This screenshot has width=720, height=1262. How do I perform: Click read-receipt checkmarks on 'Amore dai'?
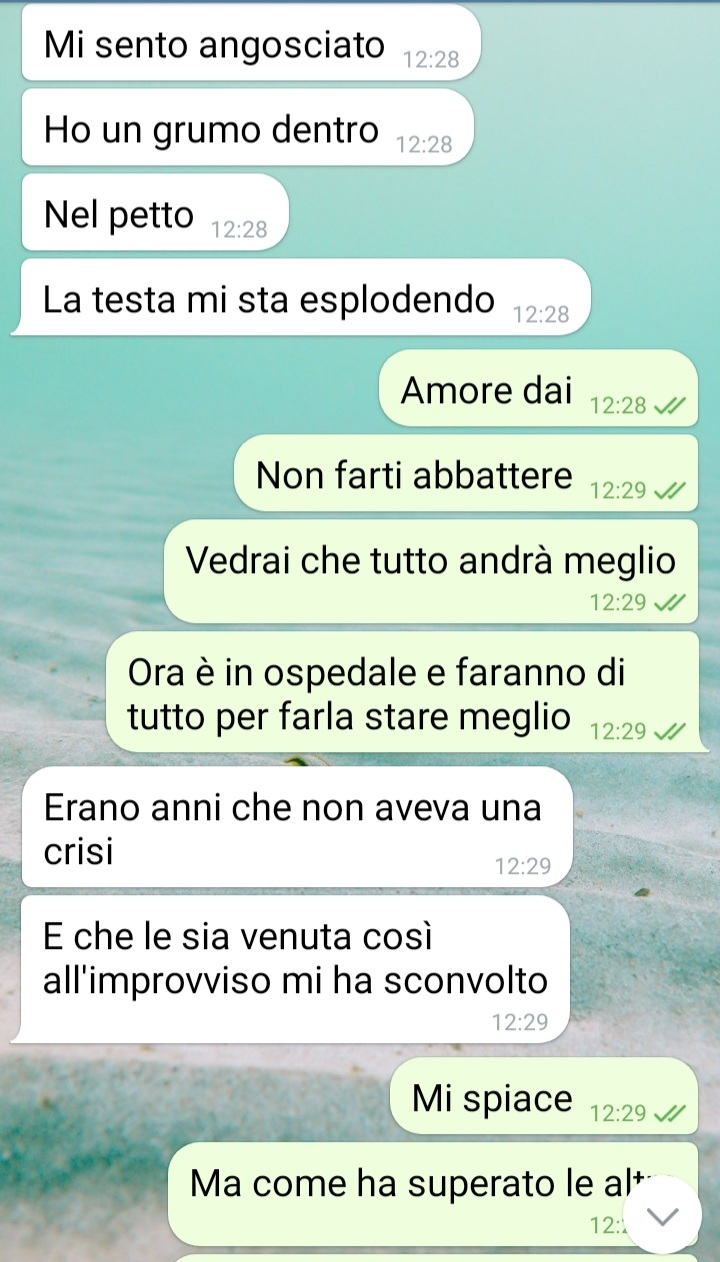click(669, 406)
